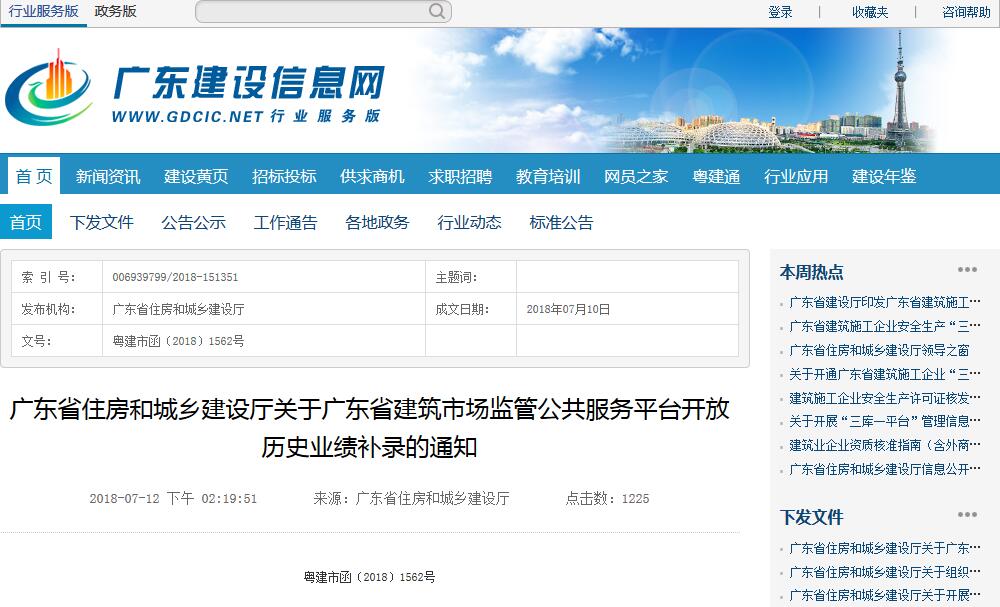
Task: Open 新闻资讯 menu item
Action: point(108,177)
